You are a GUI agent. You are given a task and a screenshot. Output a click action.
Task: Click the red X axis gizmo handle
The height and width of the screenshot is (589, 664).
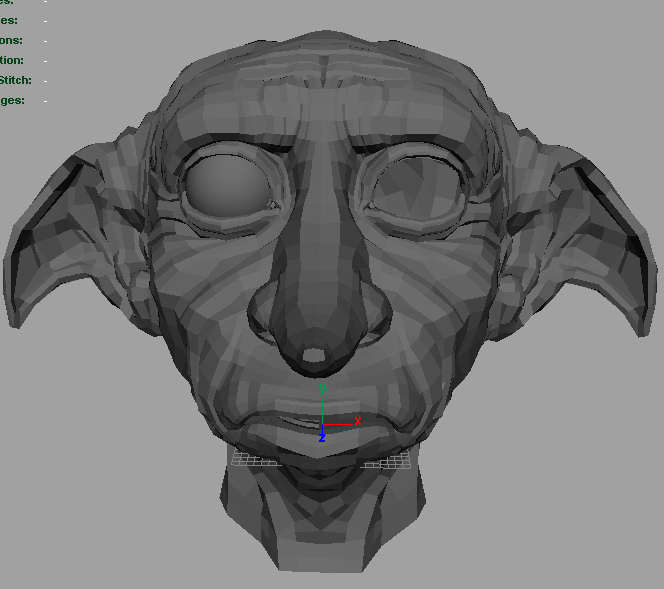point(356,421)
